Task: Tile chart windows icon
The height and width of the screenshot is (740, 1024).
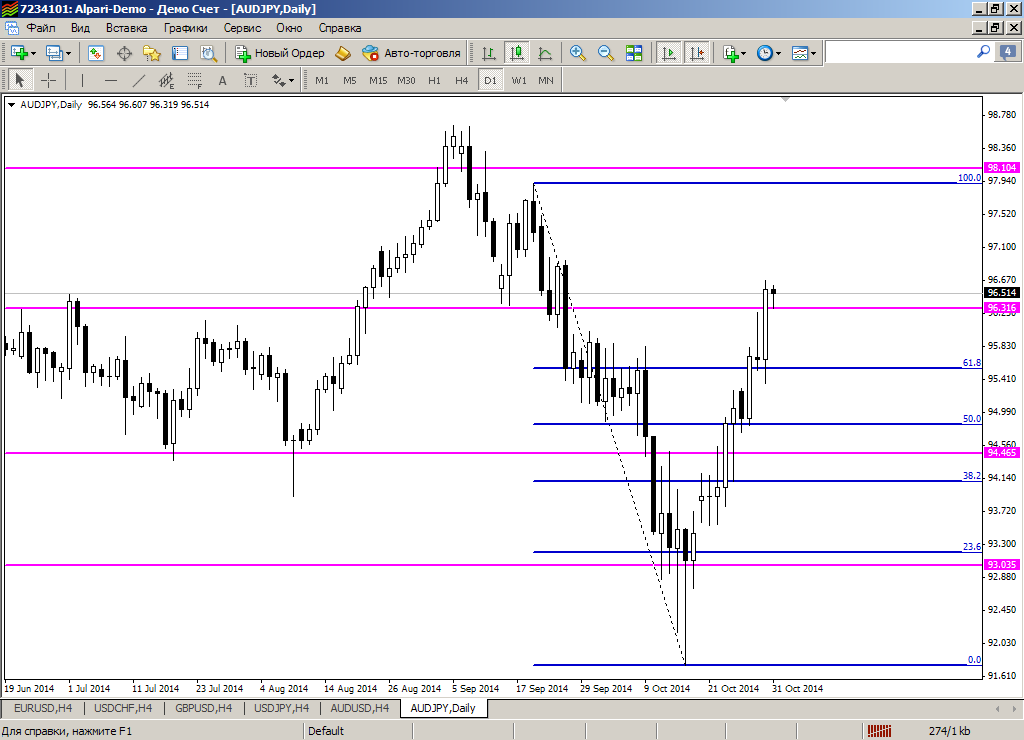Action: [633, 53]
